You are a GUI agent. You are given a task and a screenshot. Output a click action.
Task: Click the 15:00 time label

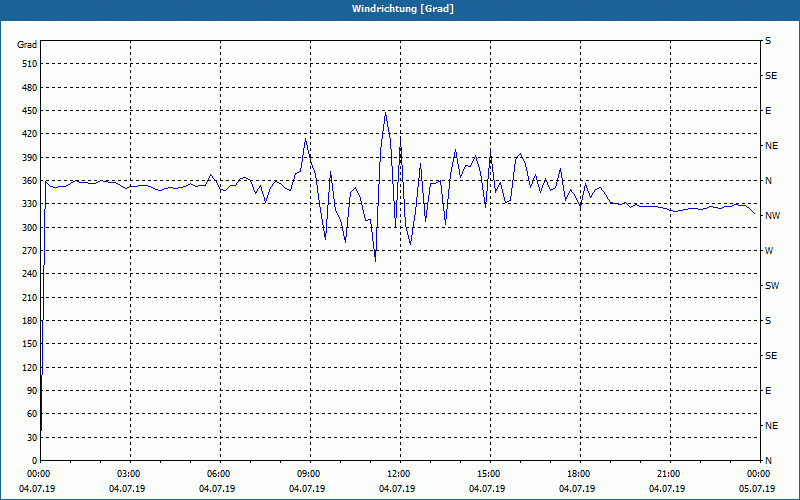(x=487, y=474)
